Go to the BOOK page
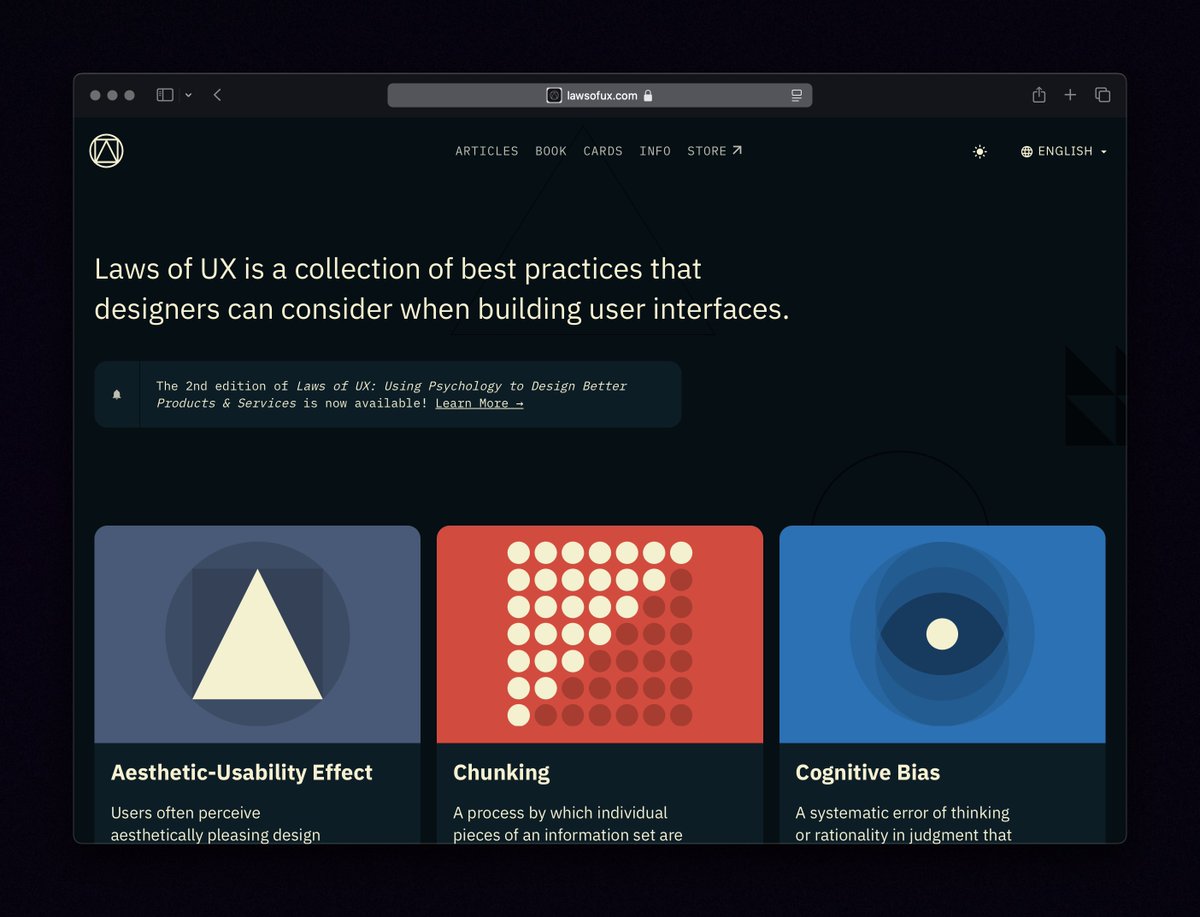 pyautogui.click(x=551, y=151)
